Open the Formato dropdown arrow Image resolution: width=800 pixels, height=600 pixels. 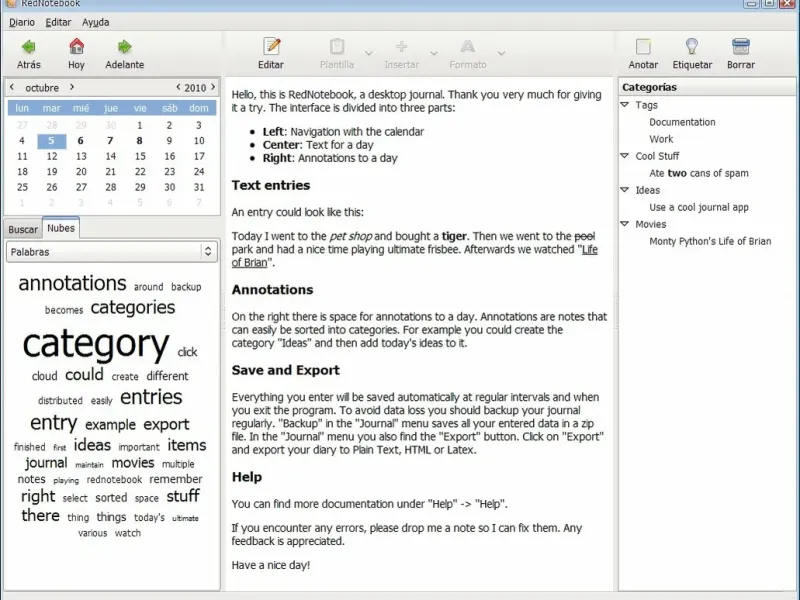pos(502,53)
